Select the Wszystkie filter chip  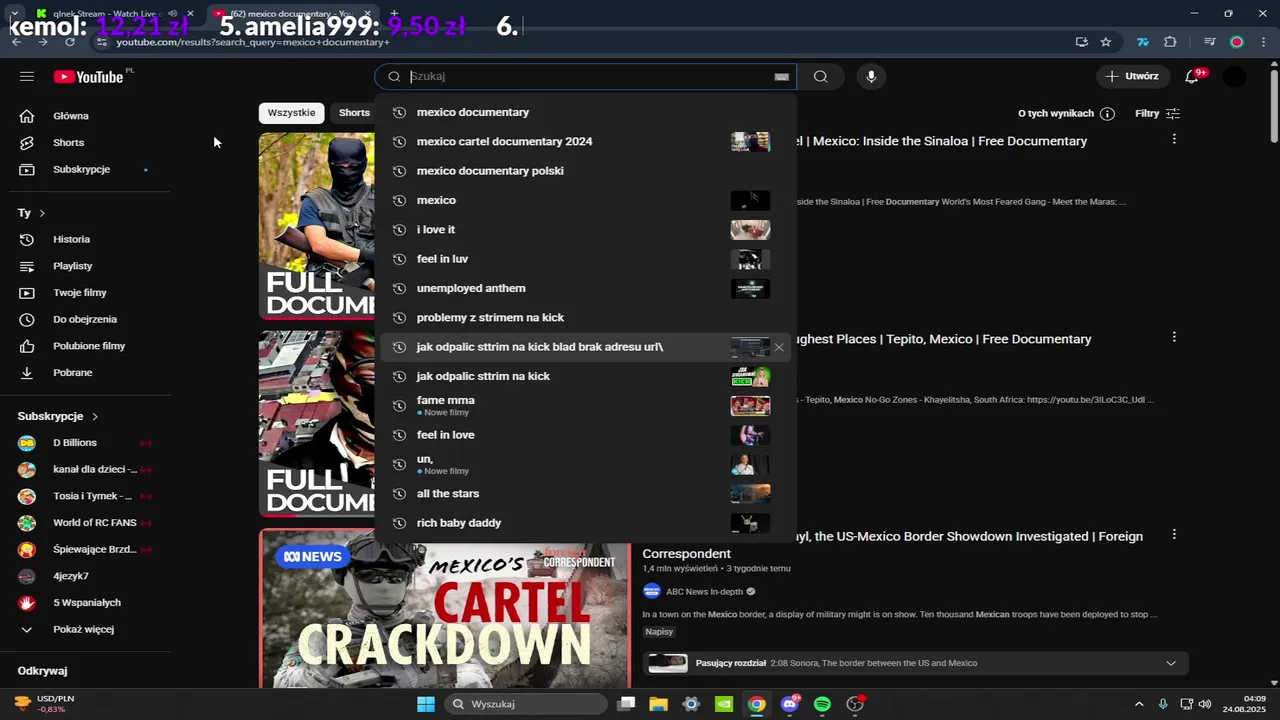coord(291,113)
